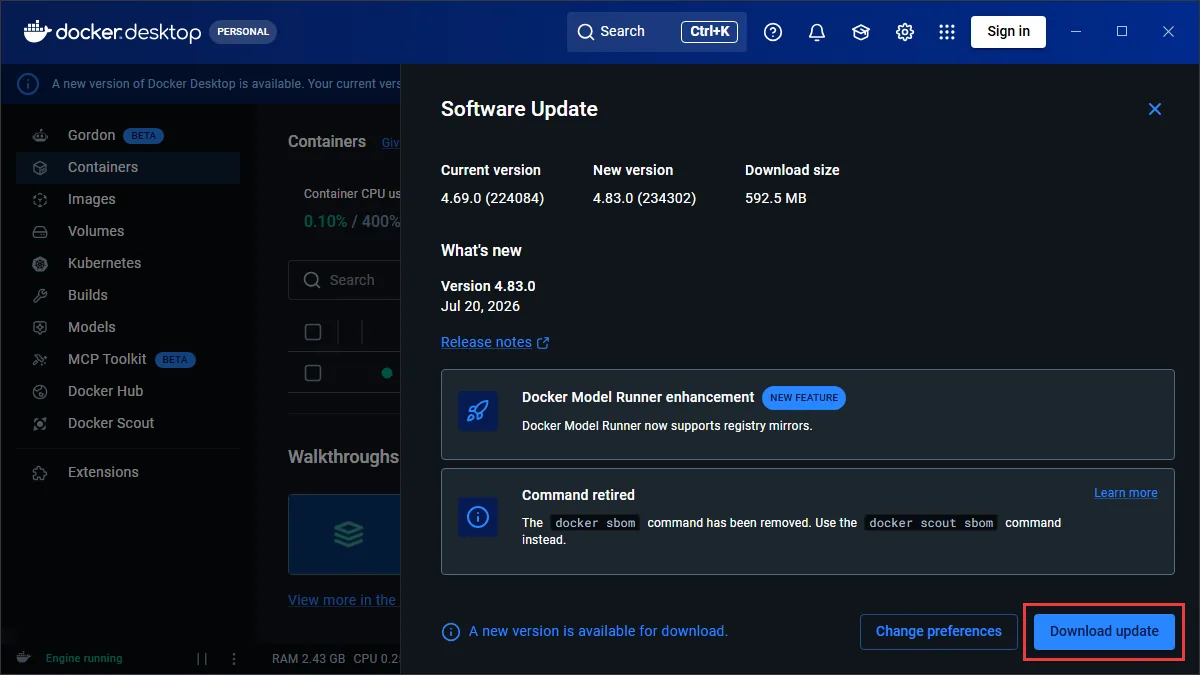Close the Software Update panel
Viewport: 1200px width, 675px height.
(x=1155, y=109)
